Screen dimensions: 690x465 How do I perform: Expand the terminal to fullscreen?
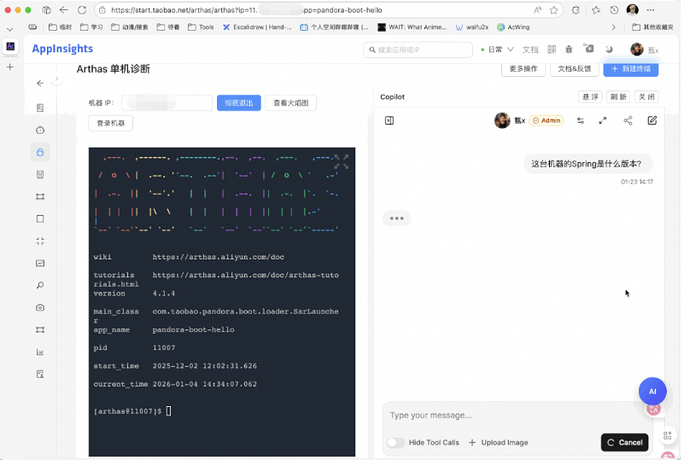341,161
